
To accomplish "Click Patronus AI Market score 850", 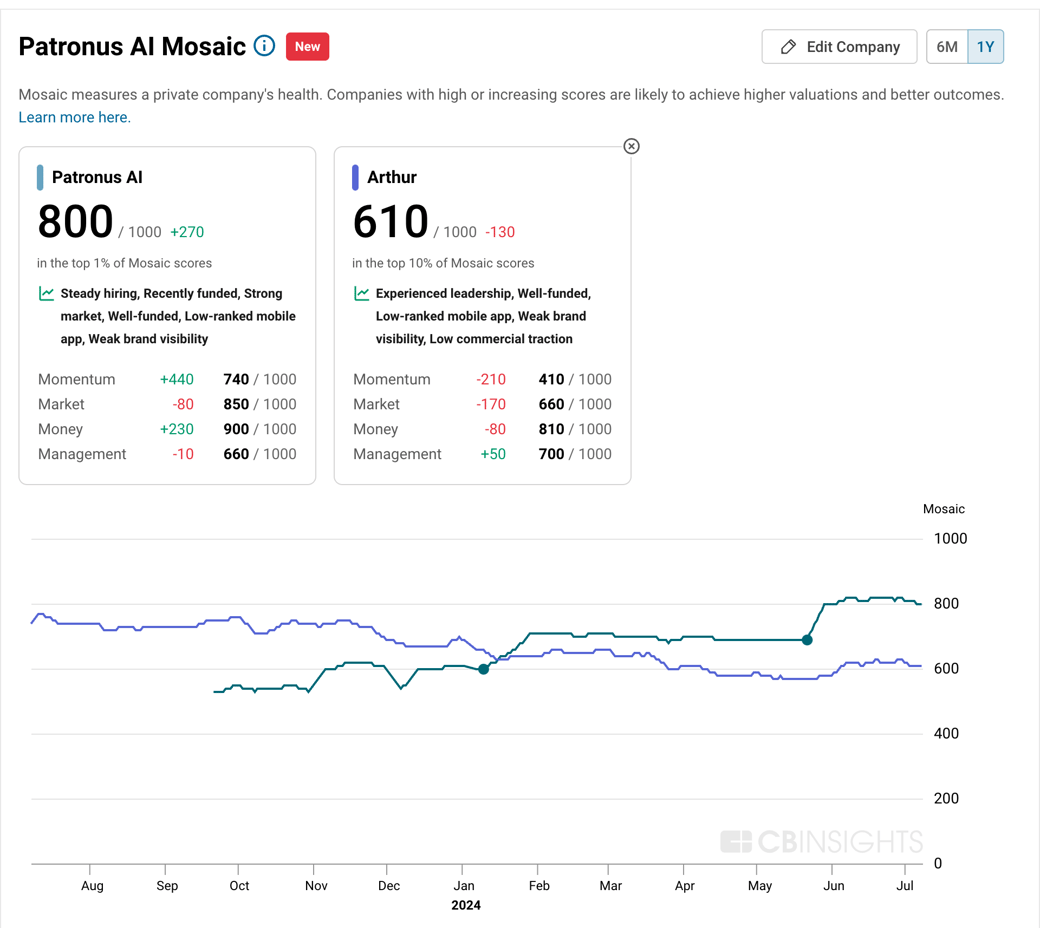I will pyautogui.click(x=236, y=405).
